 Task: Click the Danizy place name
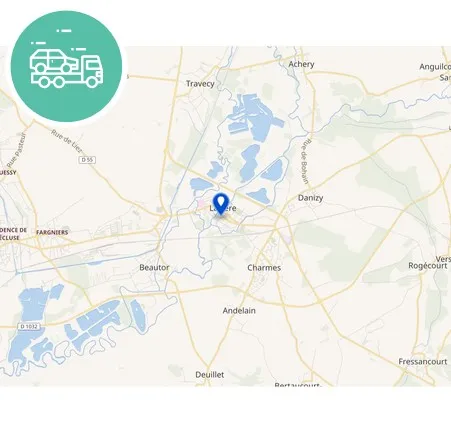coord(310,198)
